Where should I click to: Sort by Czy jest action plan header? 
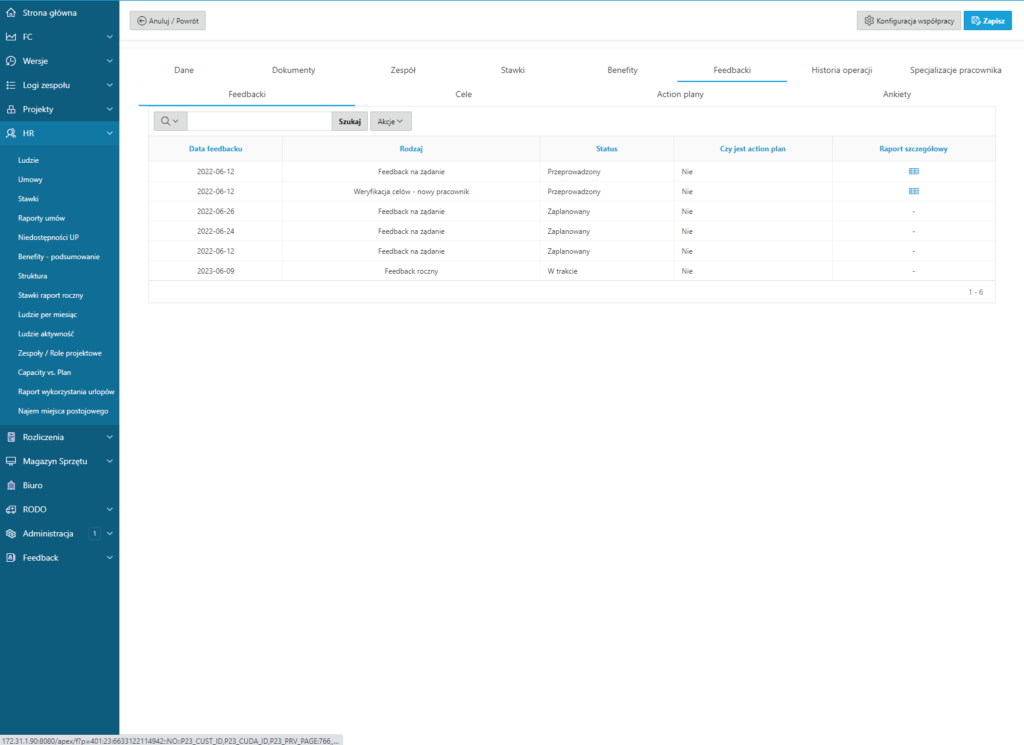click(x=752, y=149)
